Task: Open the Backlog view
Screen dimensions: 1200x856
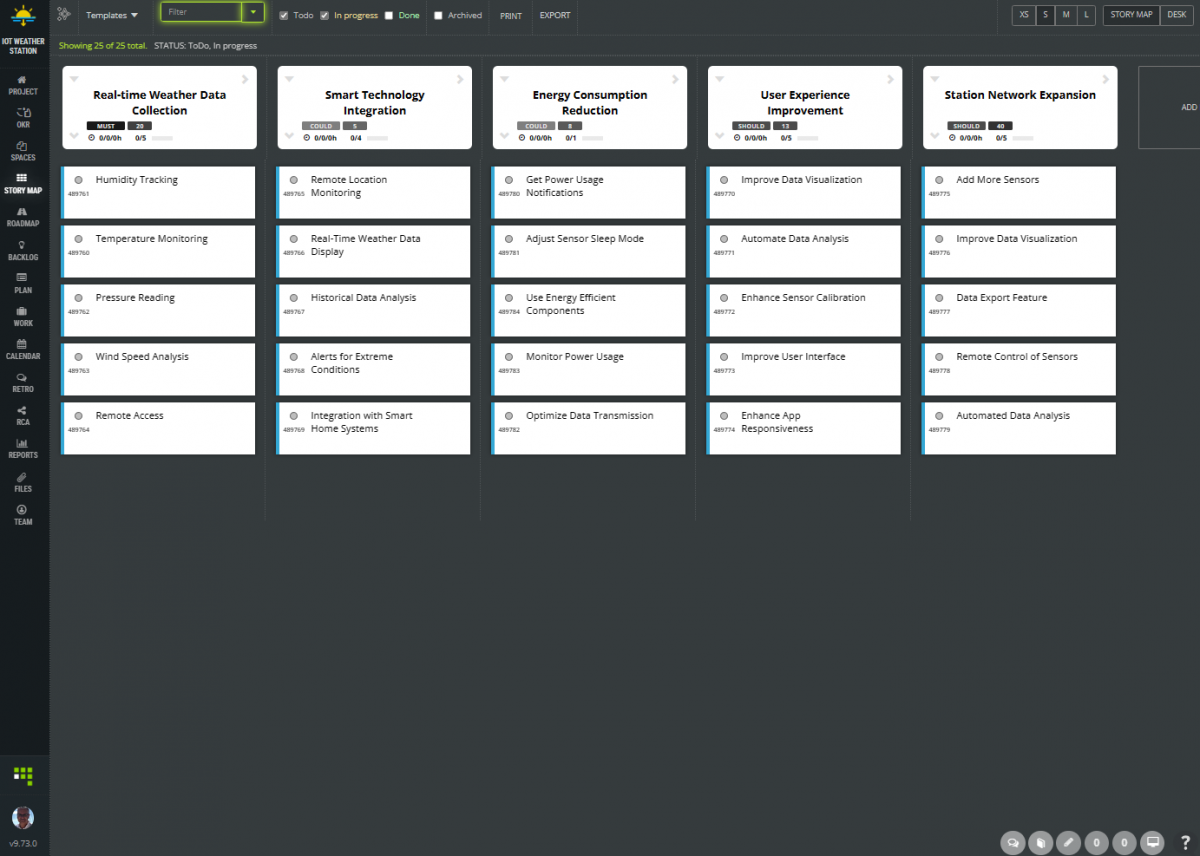Action: pos(22,250)
